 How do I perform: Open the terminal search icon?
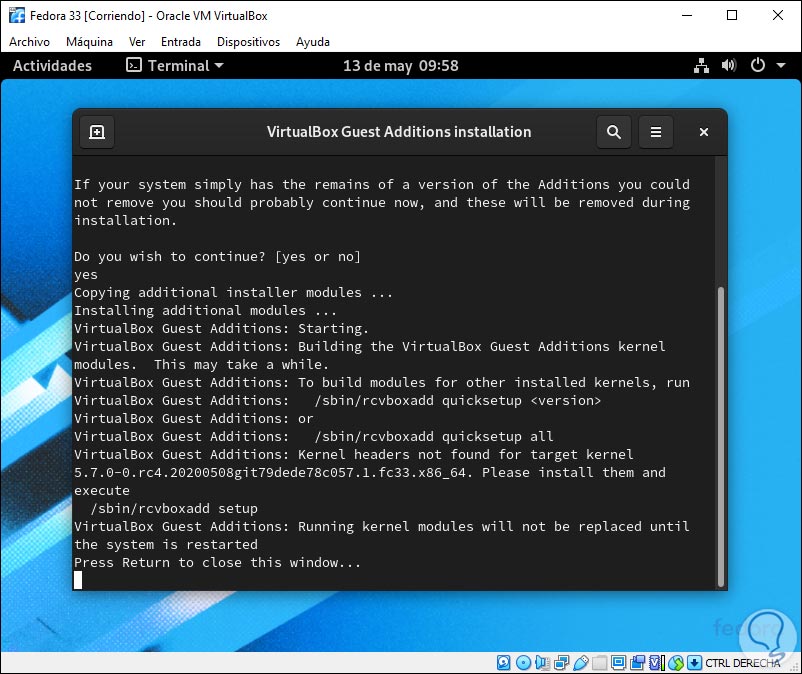(x=613, y=132)
